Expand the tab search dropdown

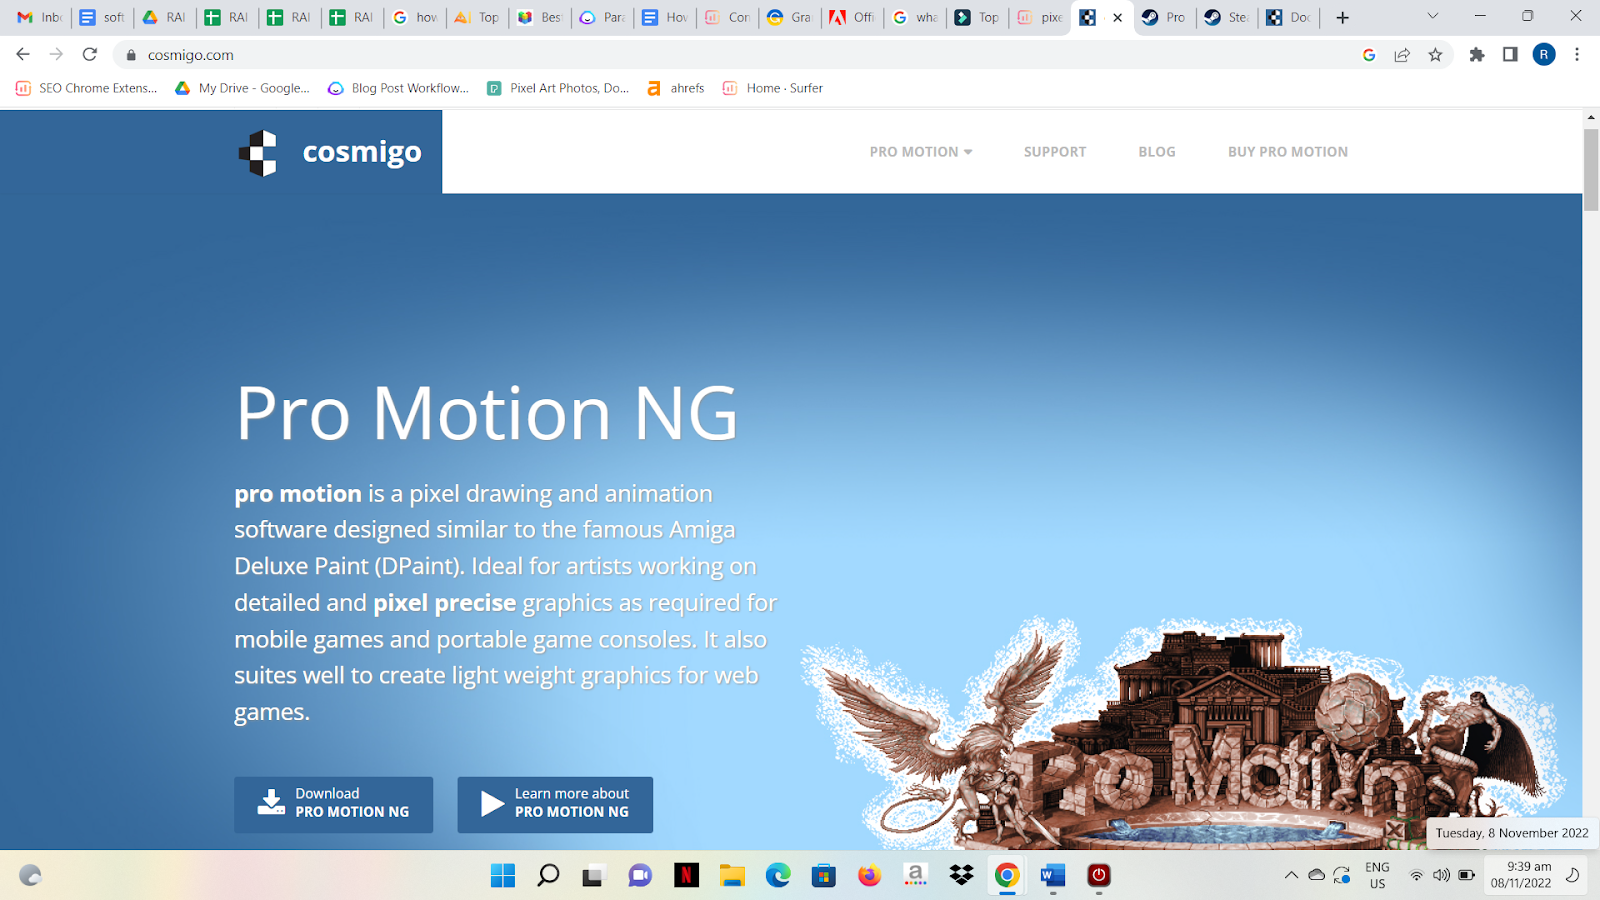coord(1432,16)
